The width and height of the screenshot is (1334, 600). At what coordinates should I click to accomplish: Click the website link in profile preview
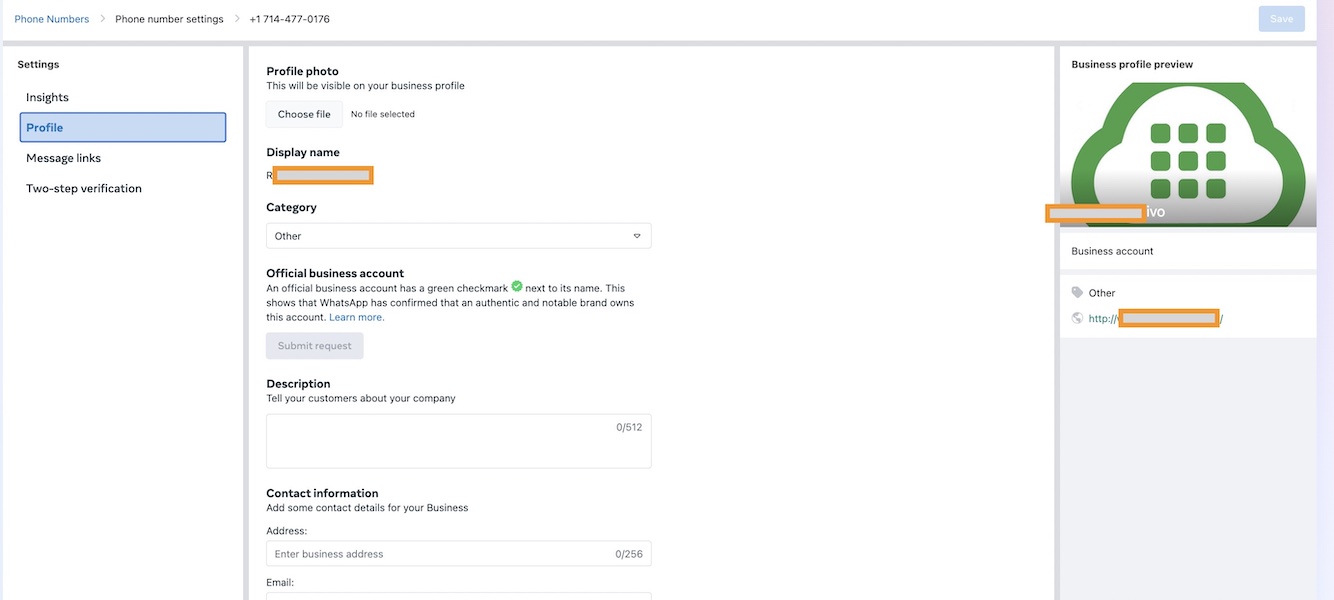[x=1156, y=318]
